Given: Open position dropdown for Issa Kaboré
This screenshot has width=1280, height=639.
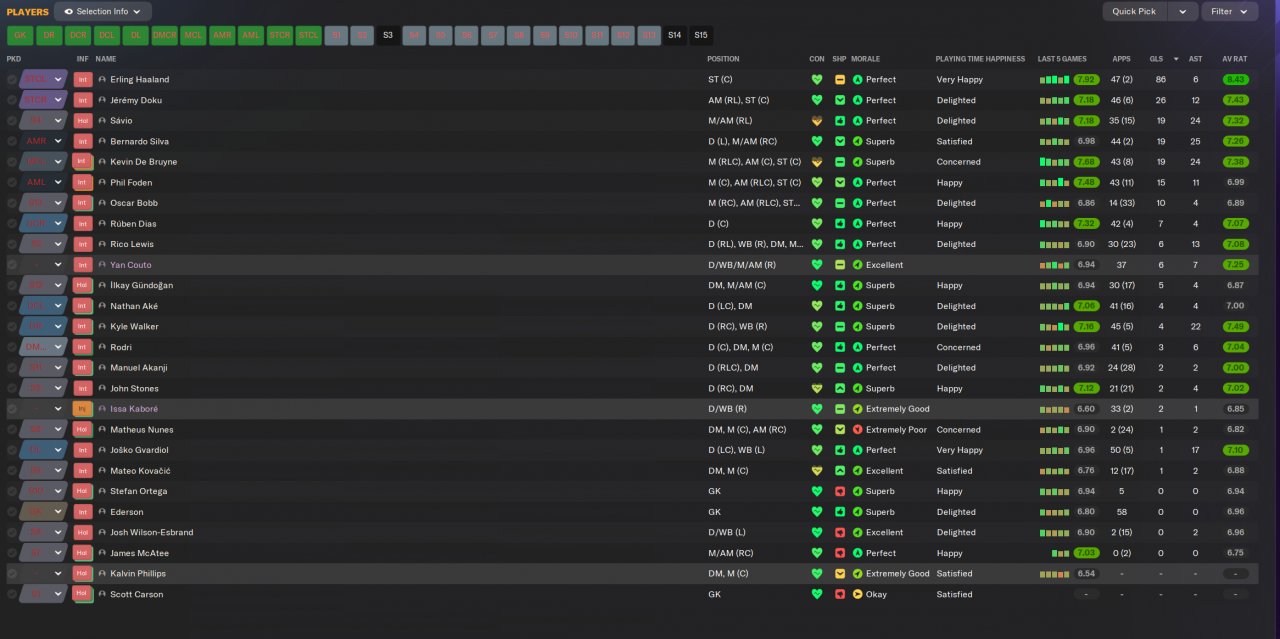Looking at the screenshot, I should (x=59, y=409).
